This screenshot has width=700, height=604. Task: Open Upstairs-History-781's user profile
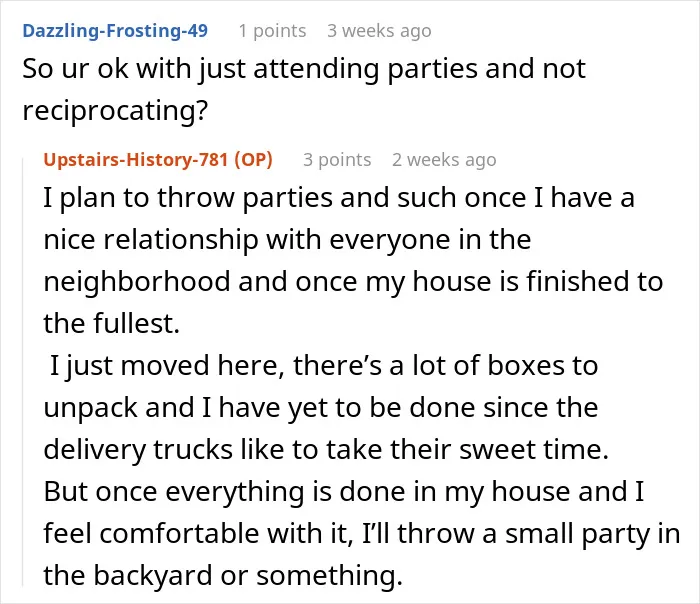click(x=137, y=159)
